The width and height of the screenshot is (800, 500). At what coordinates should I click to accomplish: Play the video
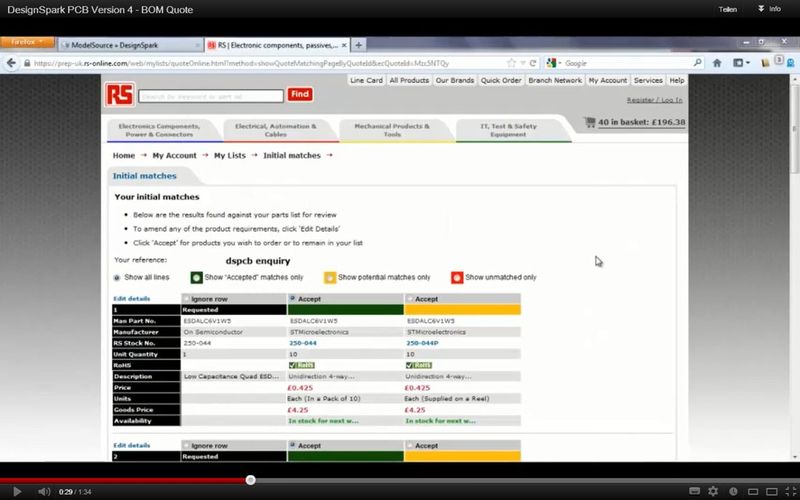coord(17,491)
